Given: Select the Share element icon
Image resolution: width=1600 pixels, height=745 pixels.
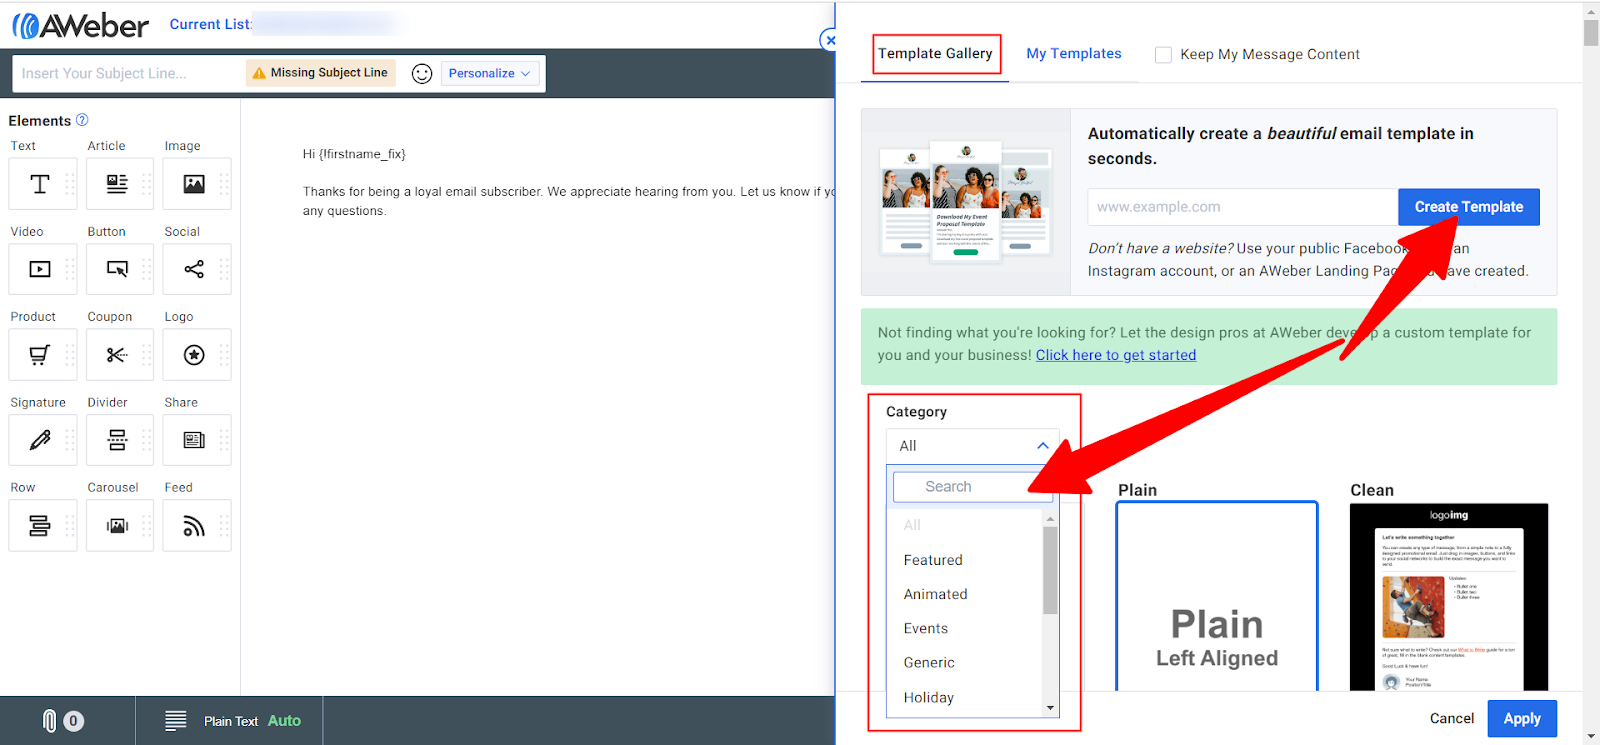Looking at the screenshot, I should pos(194,440).
